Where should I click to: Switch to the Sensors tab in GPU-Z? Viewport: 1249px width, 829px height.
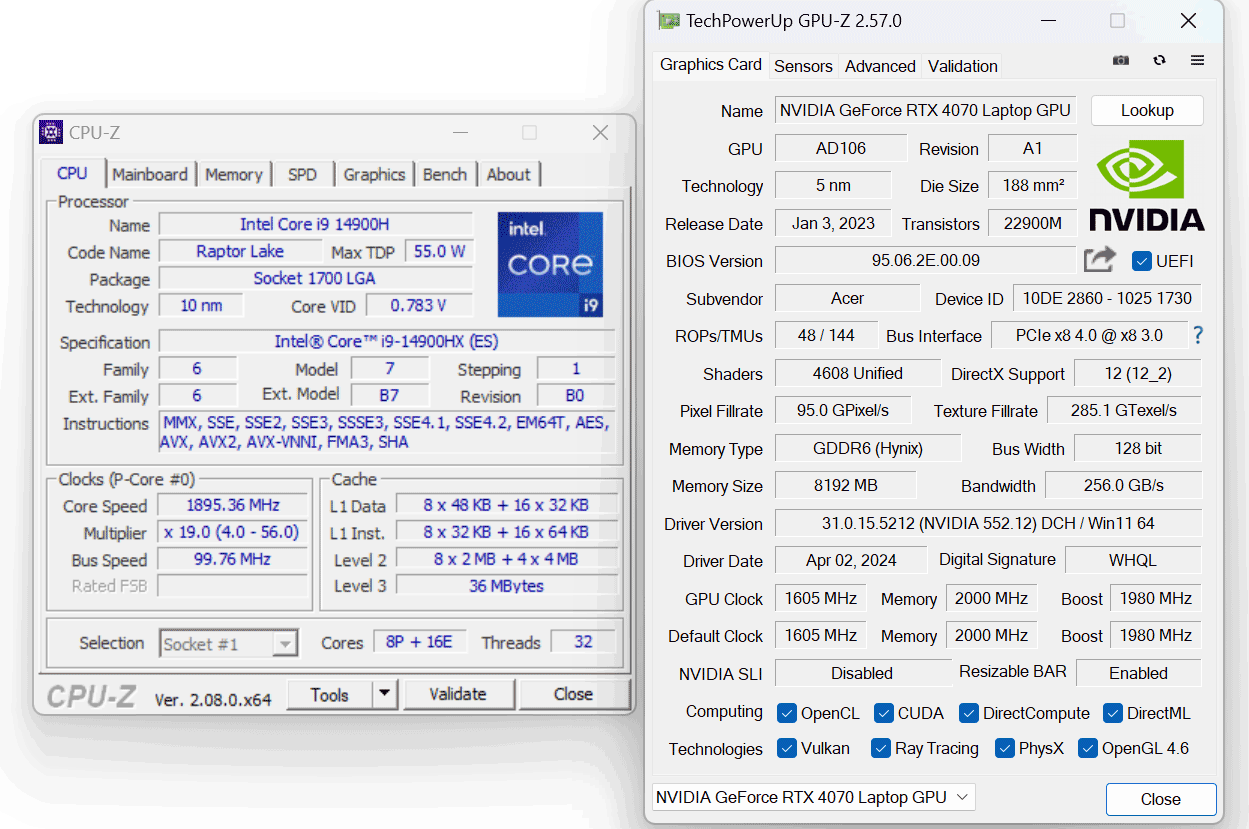coord(803,66)
